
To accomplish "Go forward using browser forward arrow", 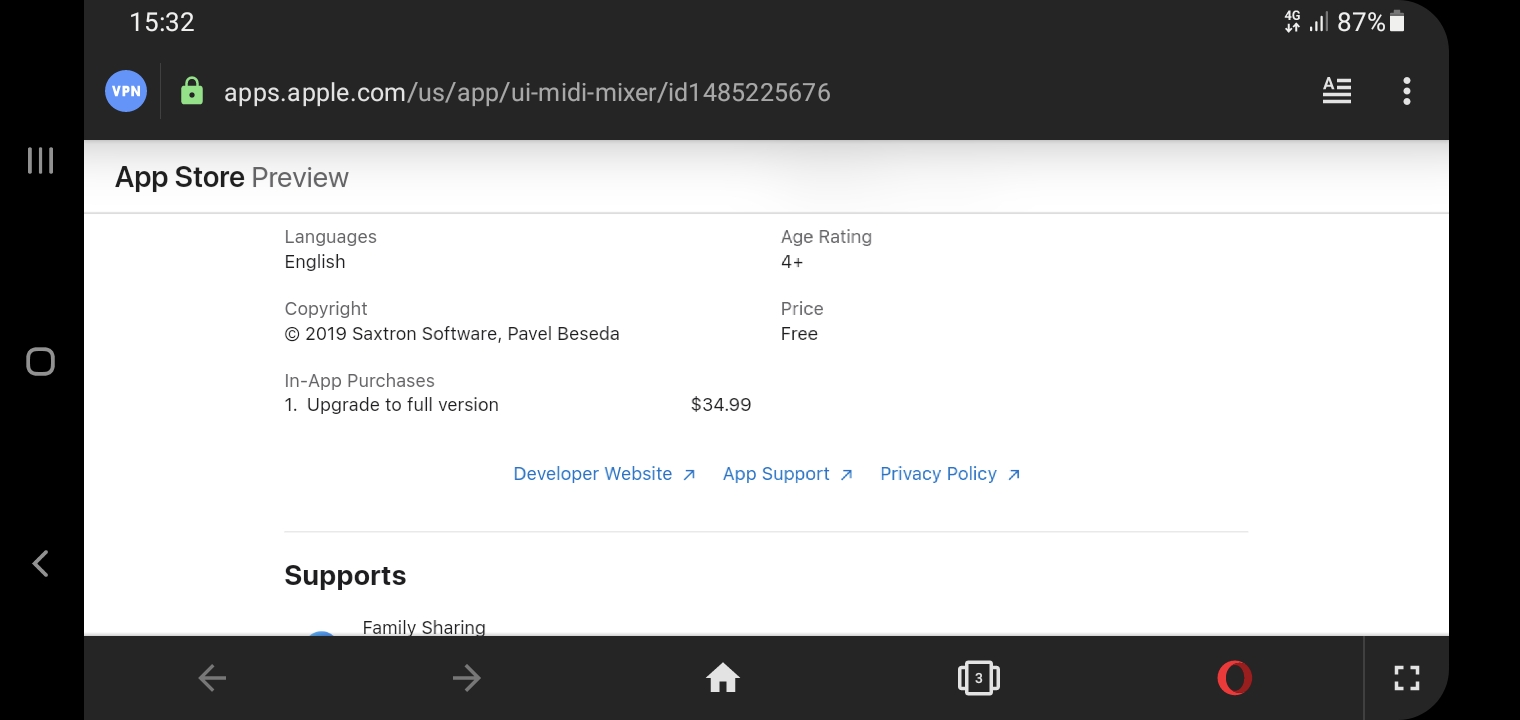I will pos(466,679).
